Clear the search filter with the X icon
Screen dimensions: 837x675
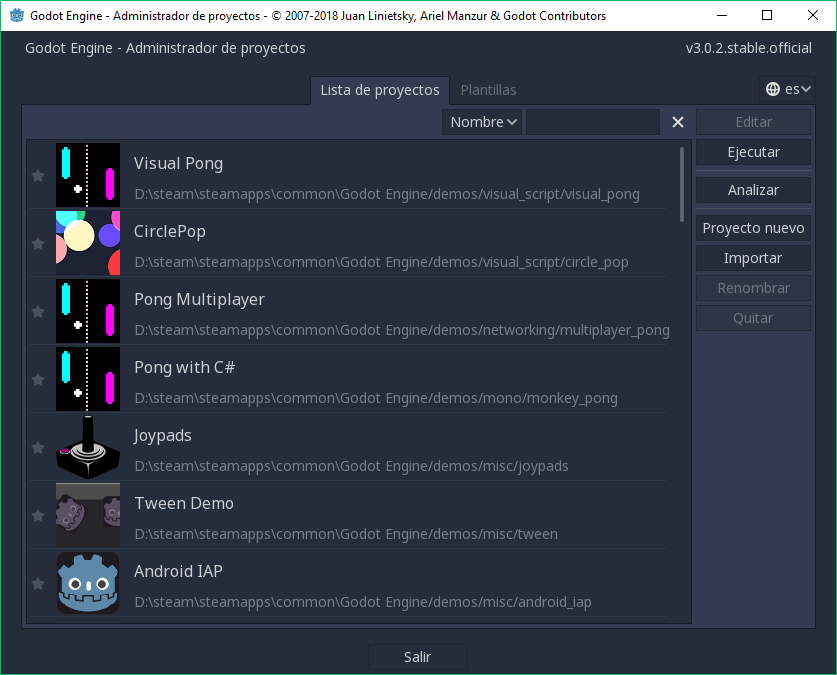tap(677, 122)
